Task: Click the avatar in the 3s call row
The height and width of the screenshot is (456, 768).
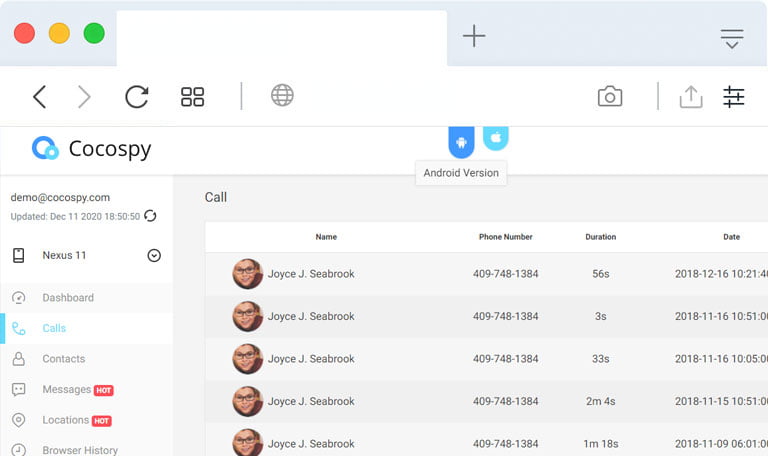Action: click(x=247, y=316)
